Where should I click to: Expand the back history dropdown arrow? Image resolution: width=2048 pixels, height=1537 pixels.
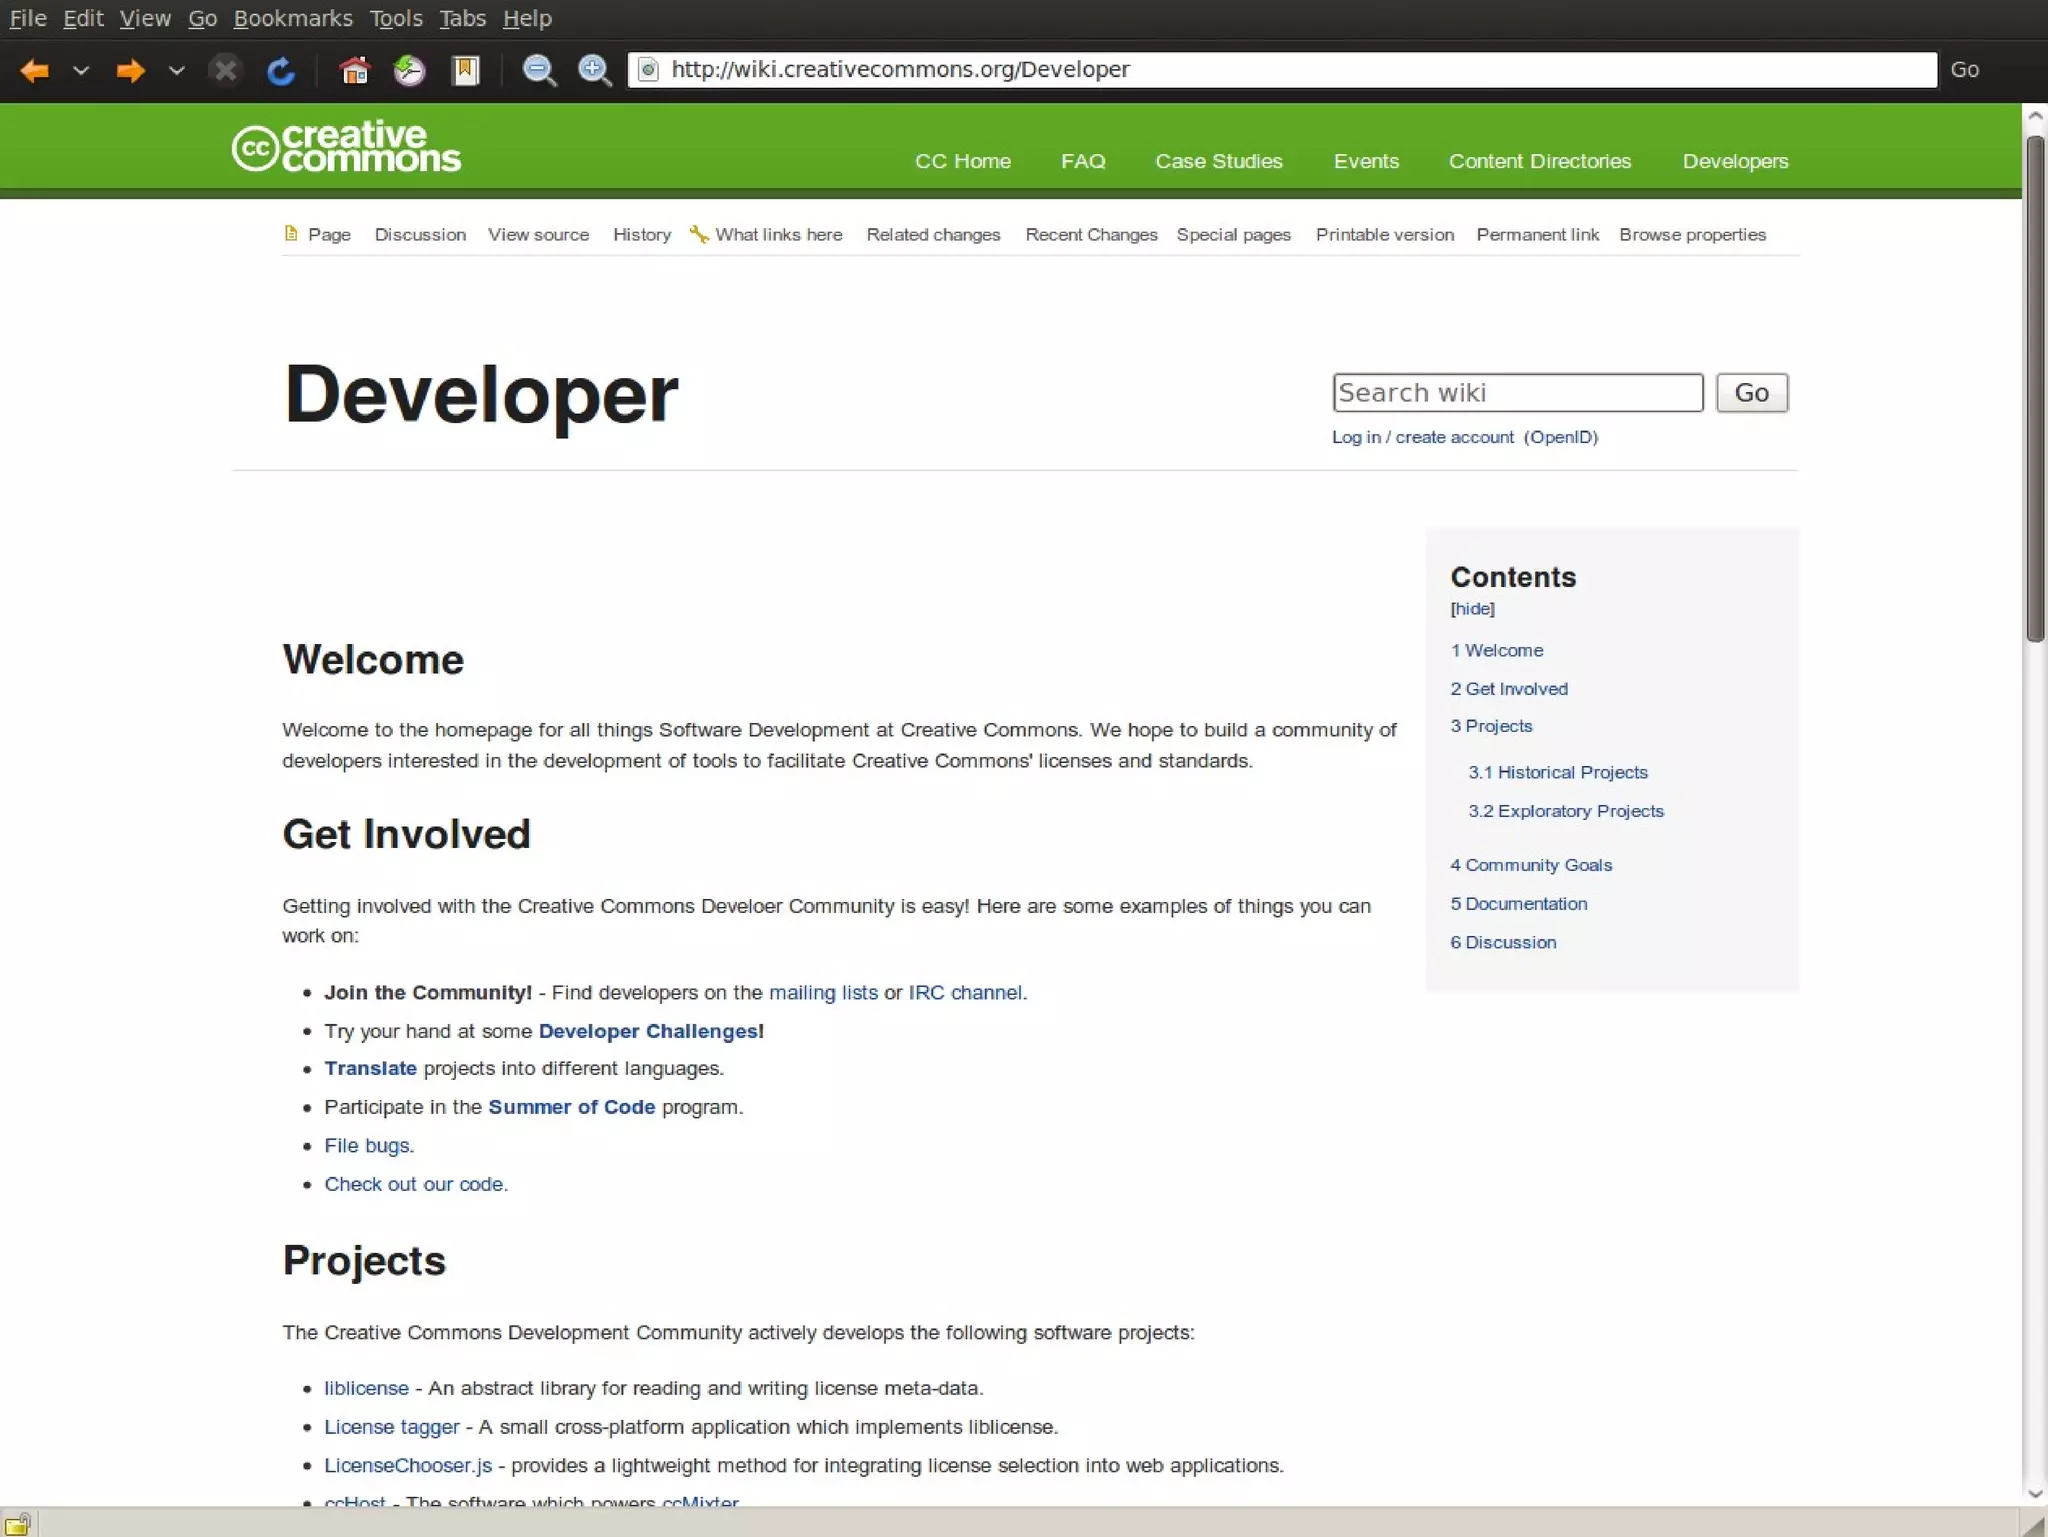[81, 70]
